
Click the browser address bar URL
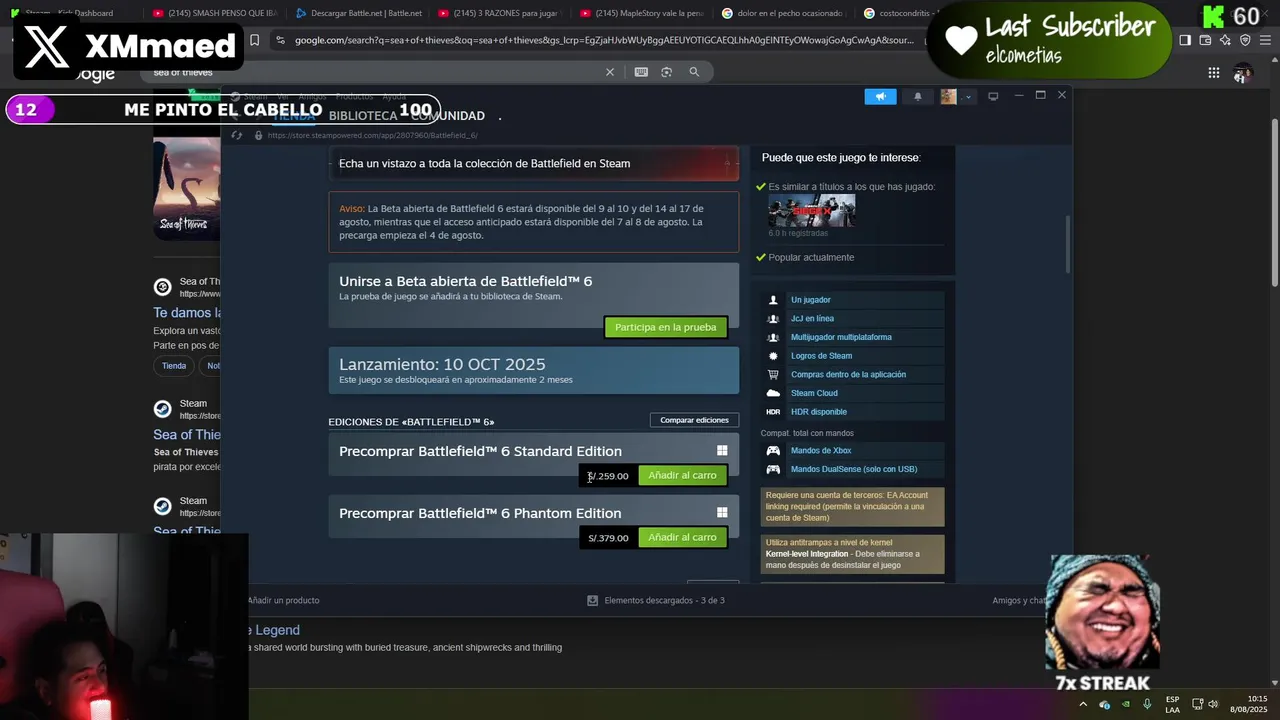604,40
